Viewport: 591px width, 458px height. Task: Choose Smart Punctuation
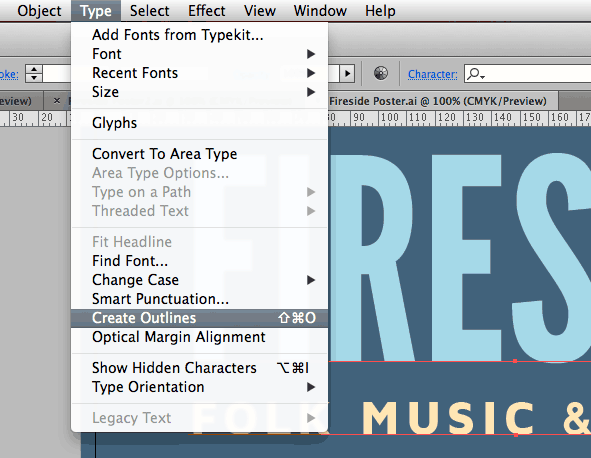click(199, 299)
